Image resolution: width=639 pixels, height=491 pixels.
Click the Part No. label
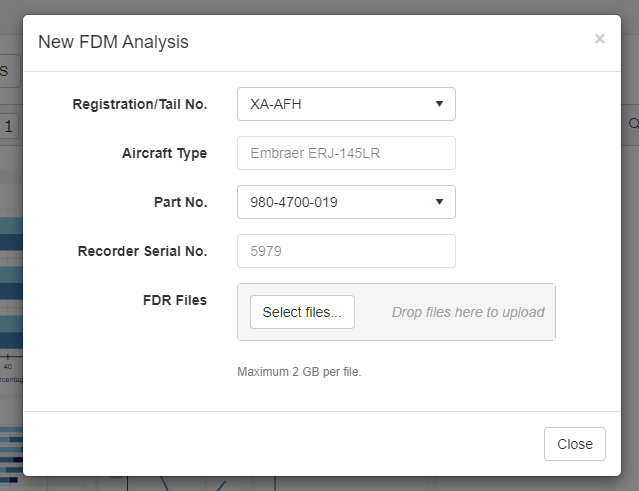(181, 202)
